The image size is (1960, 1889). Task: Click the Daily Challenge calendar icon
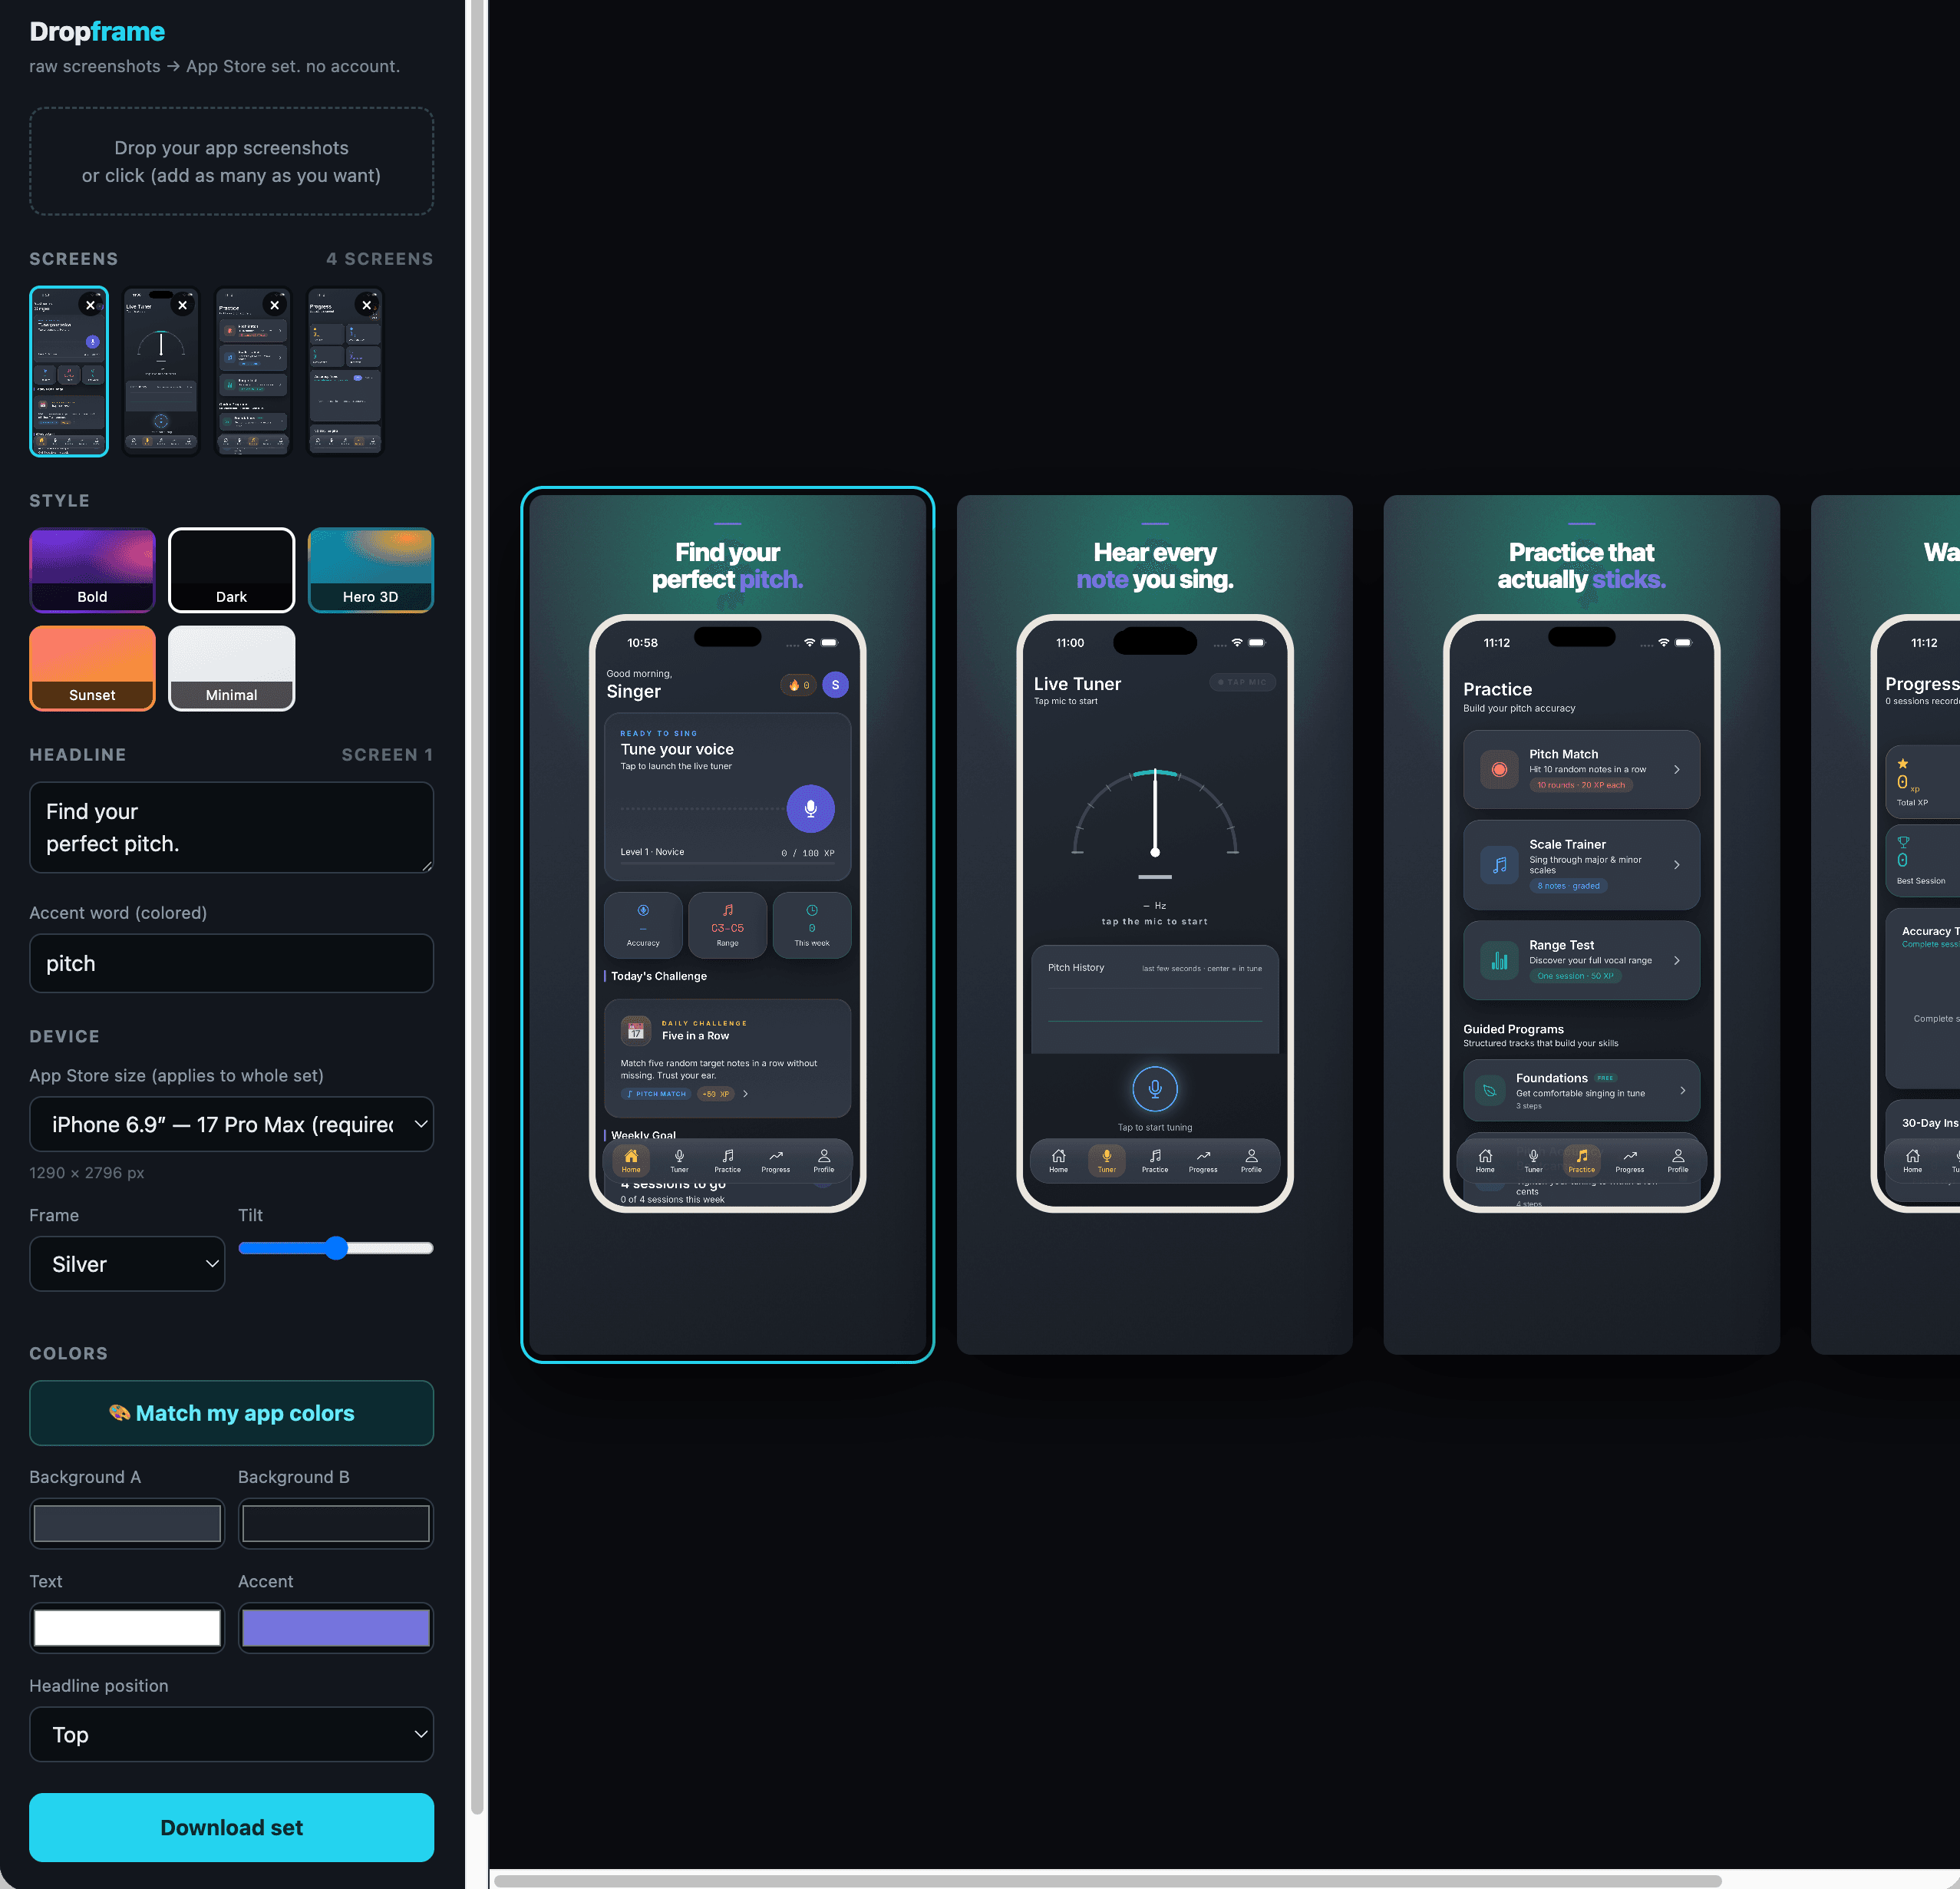click(636, 1031)
